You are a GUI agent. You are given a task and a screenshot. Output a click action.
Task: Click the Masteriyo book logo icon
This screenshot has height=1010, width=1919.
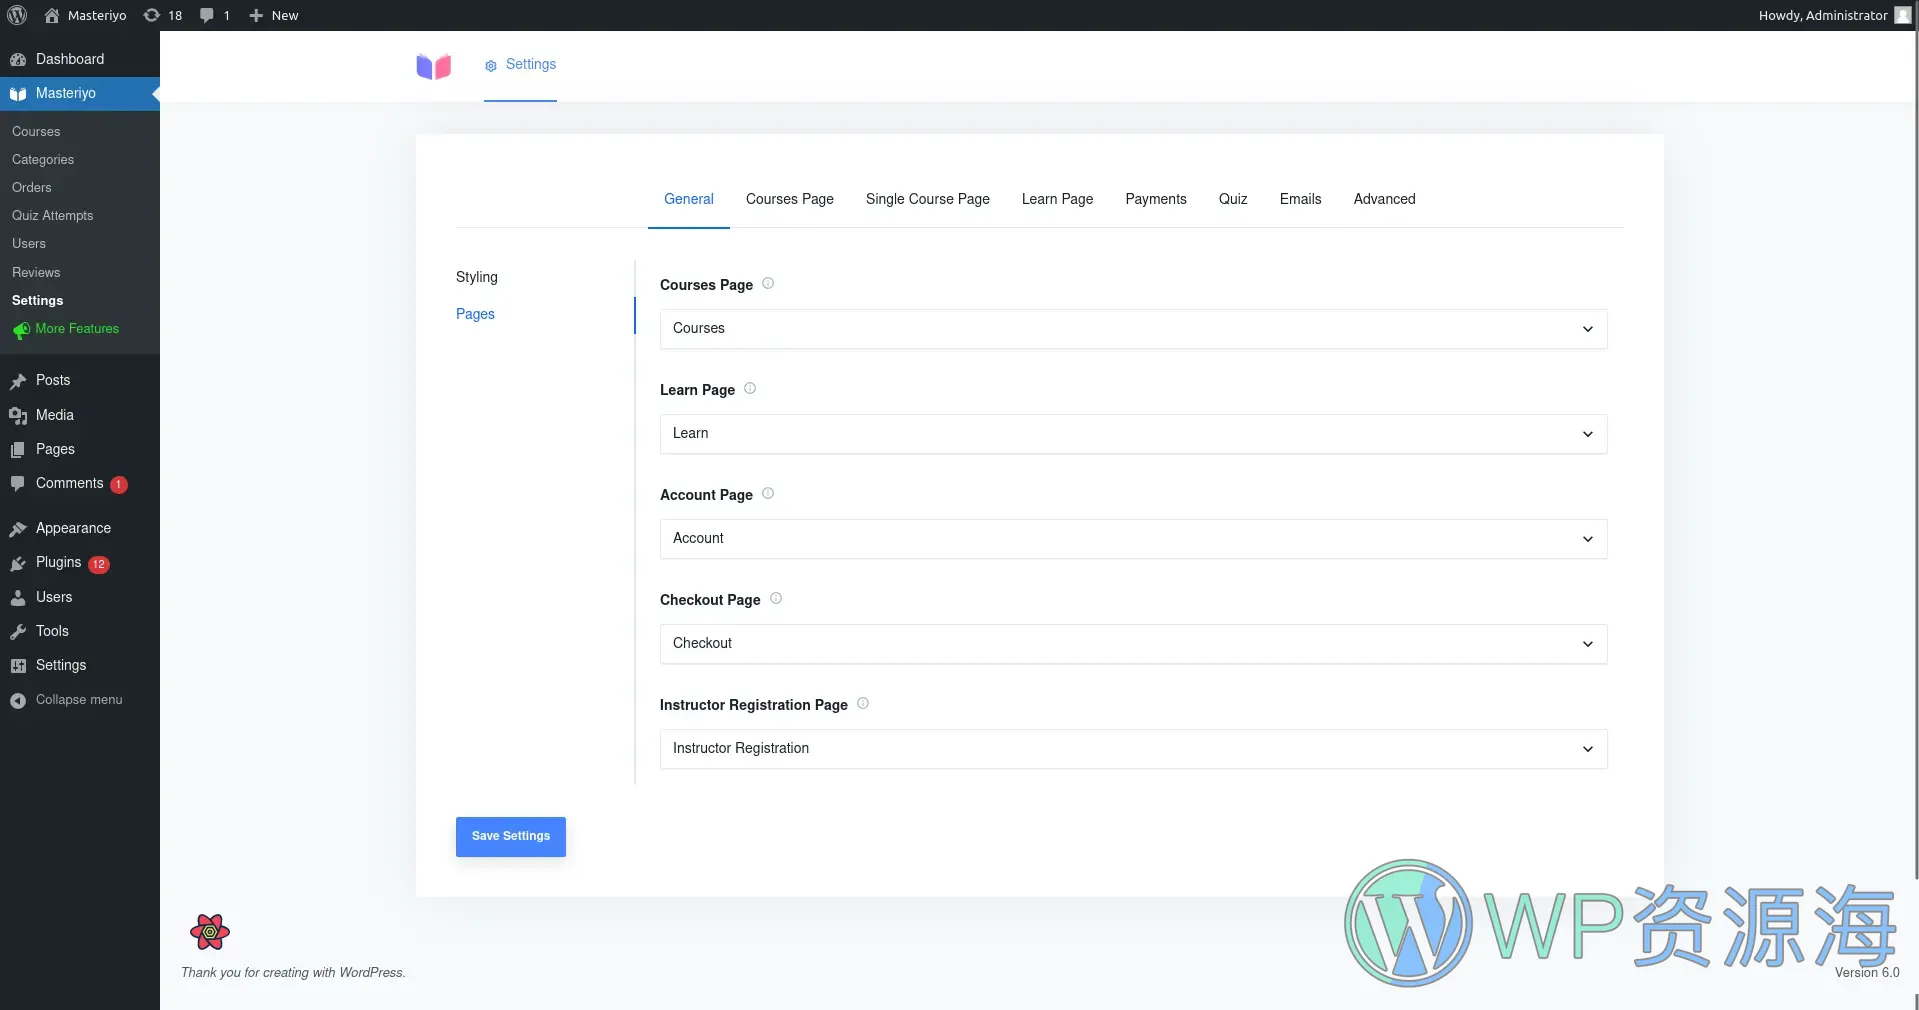[434, 66]
